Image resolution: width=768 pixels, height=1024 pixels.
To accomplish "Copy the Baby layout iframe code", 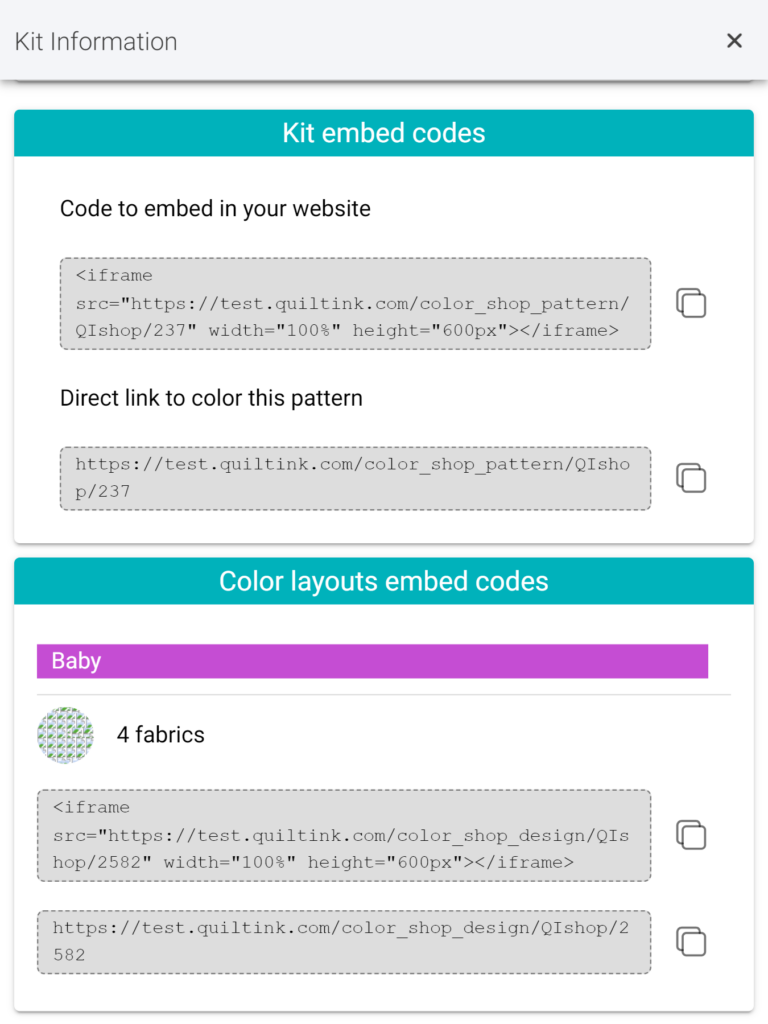I will (x=691, y=835).
